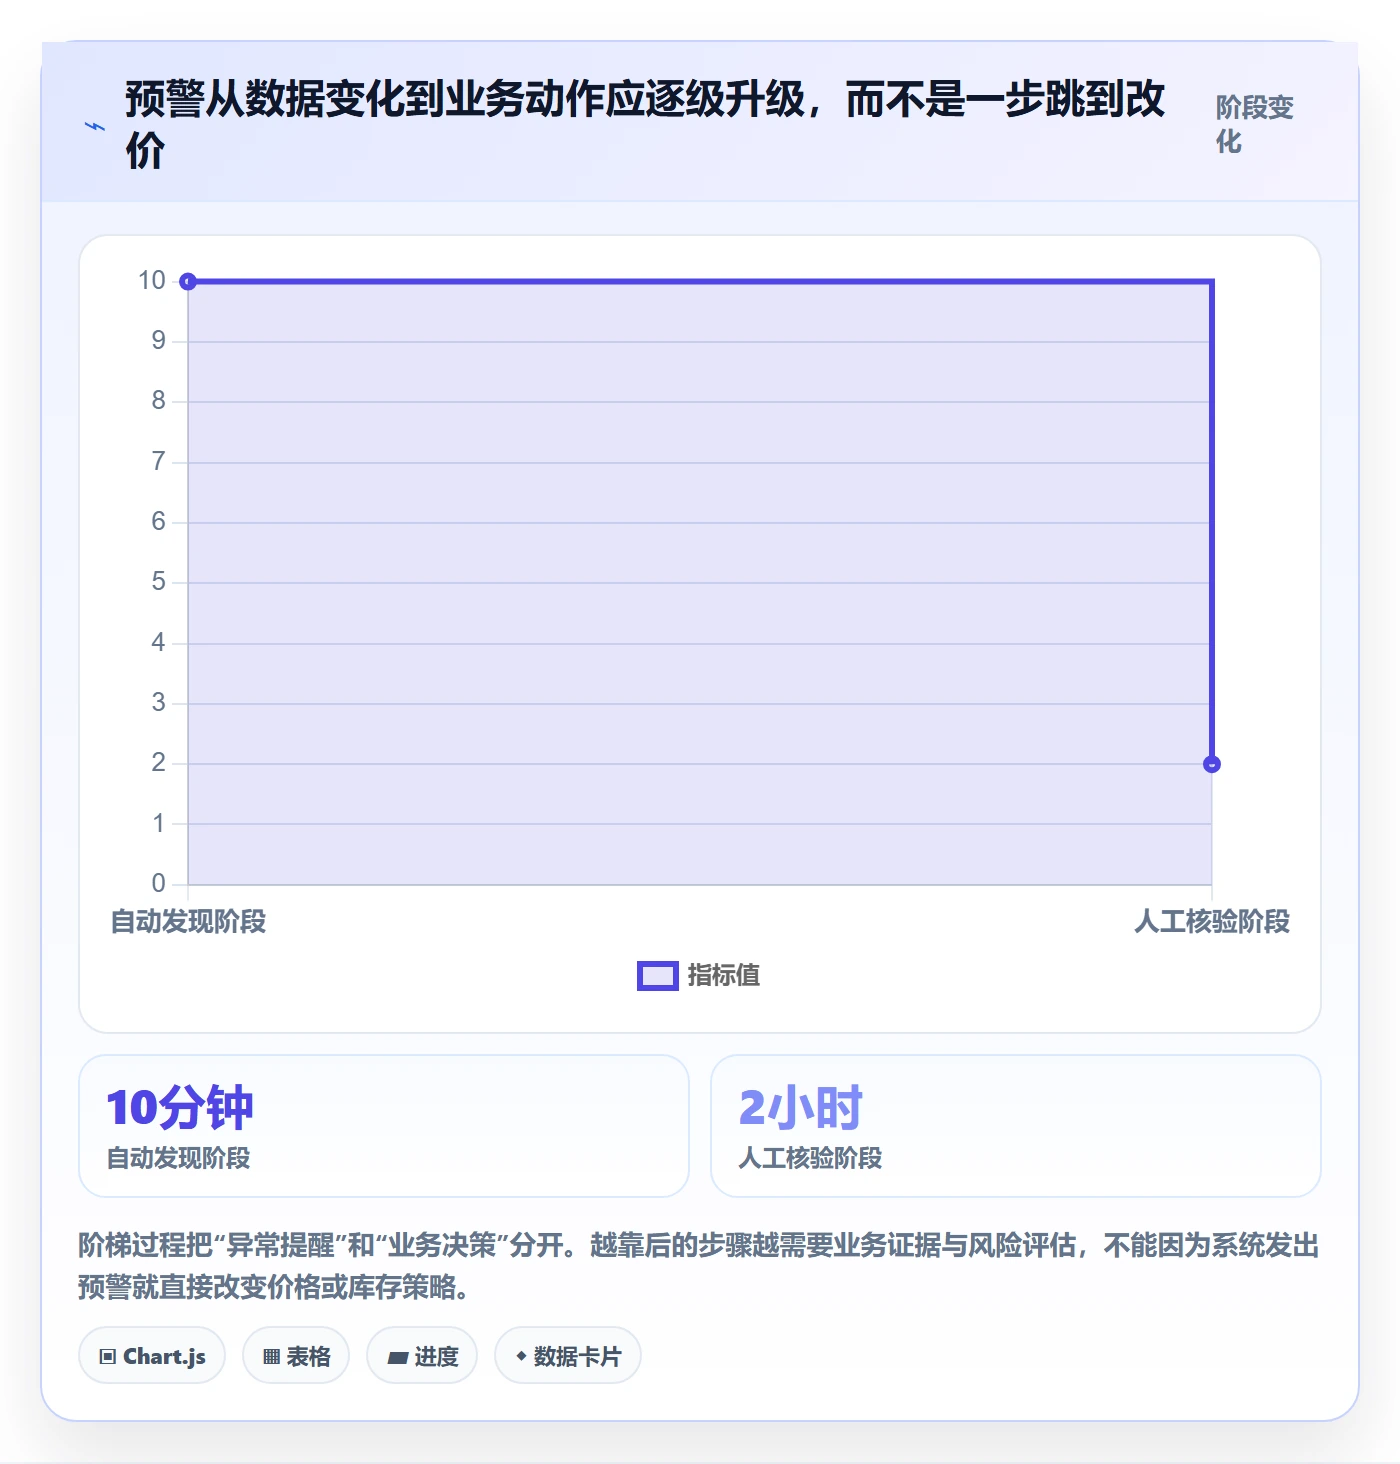
Task: Click the lightning bolt icon beside the title
Action: pos(95,126)
